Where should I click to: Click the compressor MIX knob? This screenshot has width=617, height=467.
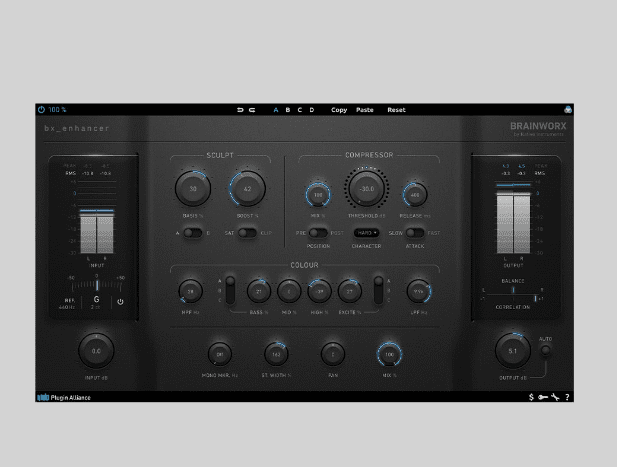pos(318,194)
